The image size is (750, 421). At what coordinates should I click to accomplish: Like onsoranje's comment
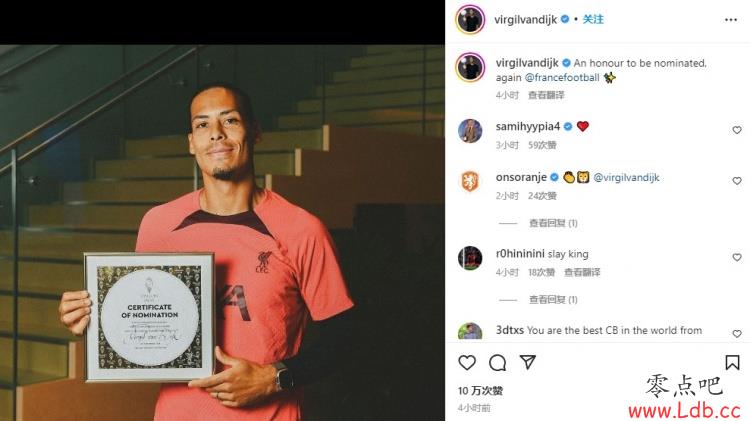point(737,181)
